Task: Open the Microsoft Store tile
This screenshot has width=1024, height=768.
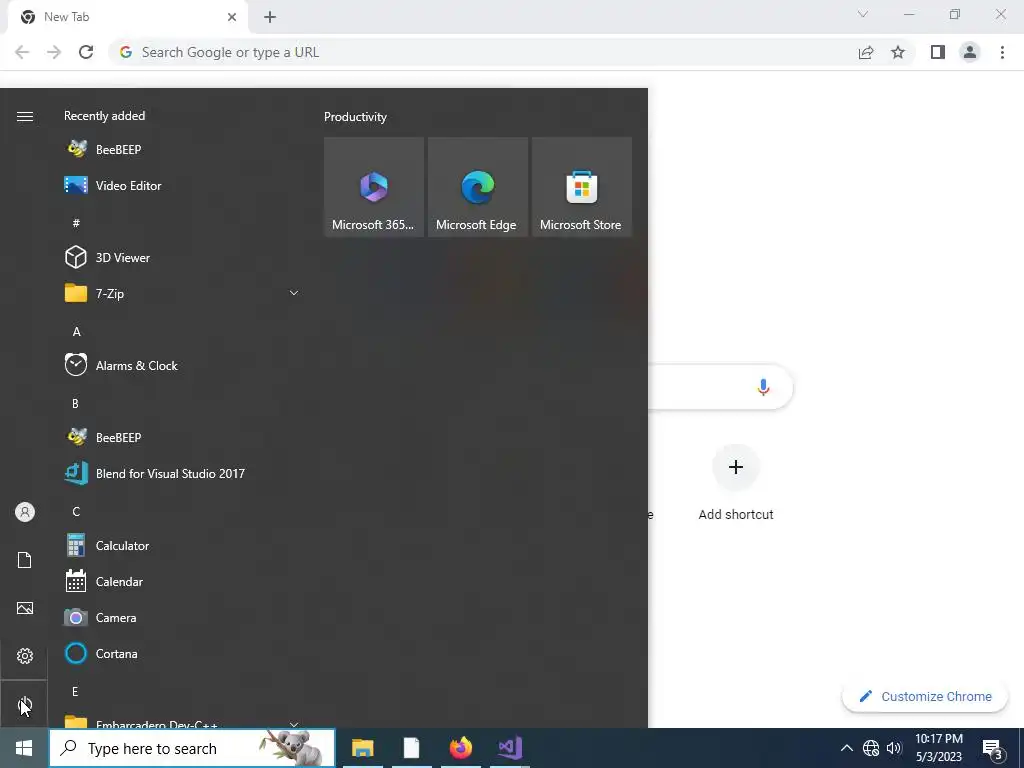Action: (581, 187)
